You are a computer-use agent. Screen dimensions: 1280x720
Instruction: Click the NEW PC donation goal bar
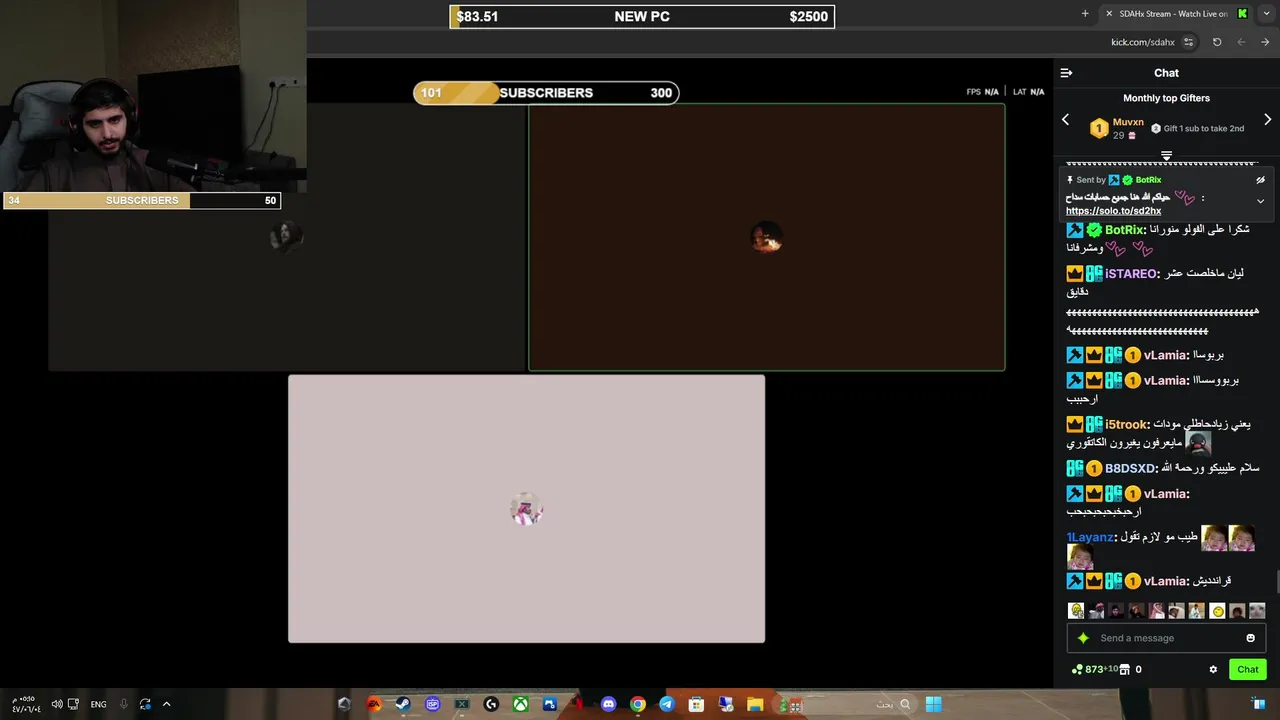pos(642,17)
